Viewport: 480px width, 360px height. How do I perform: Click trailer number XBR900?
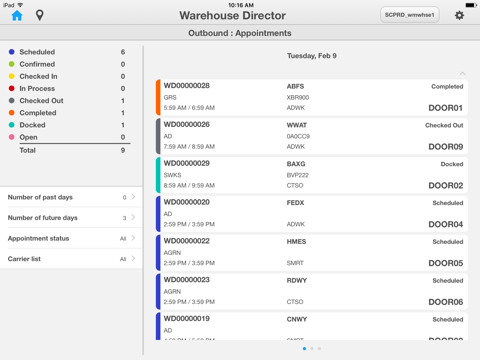298,98
